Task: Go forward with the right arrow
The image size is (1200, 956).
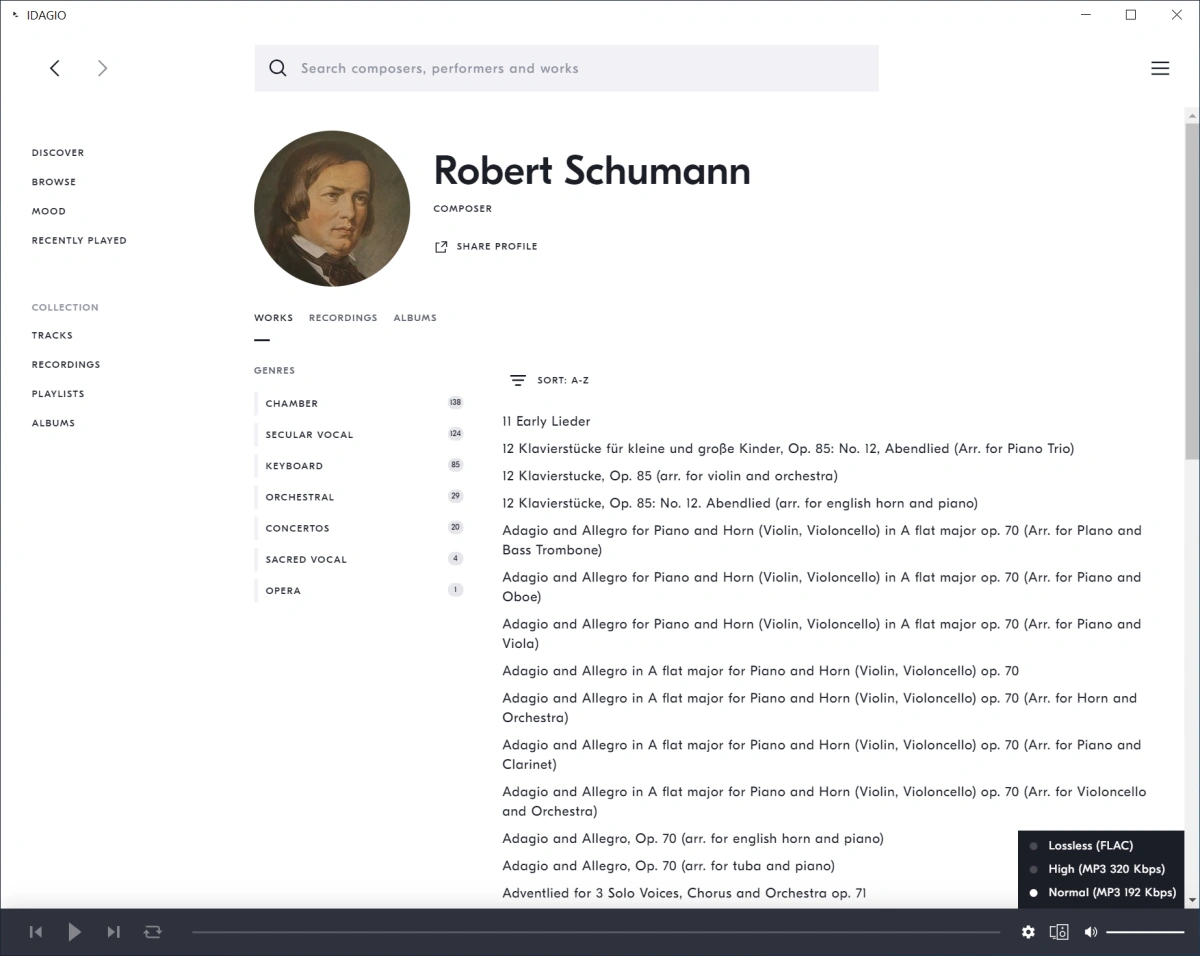Action: [102, 68]
